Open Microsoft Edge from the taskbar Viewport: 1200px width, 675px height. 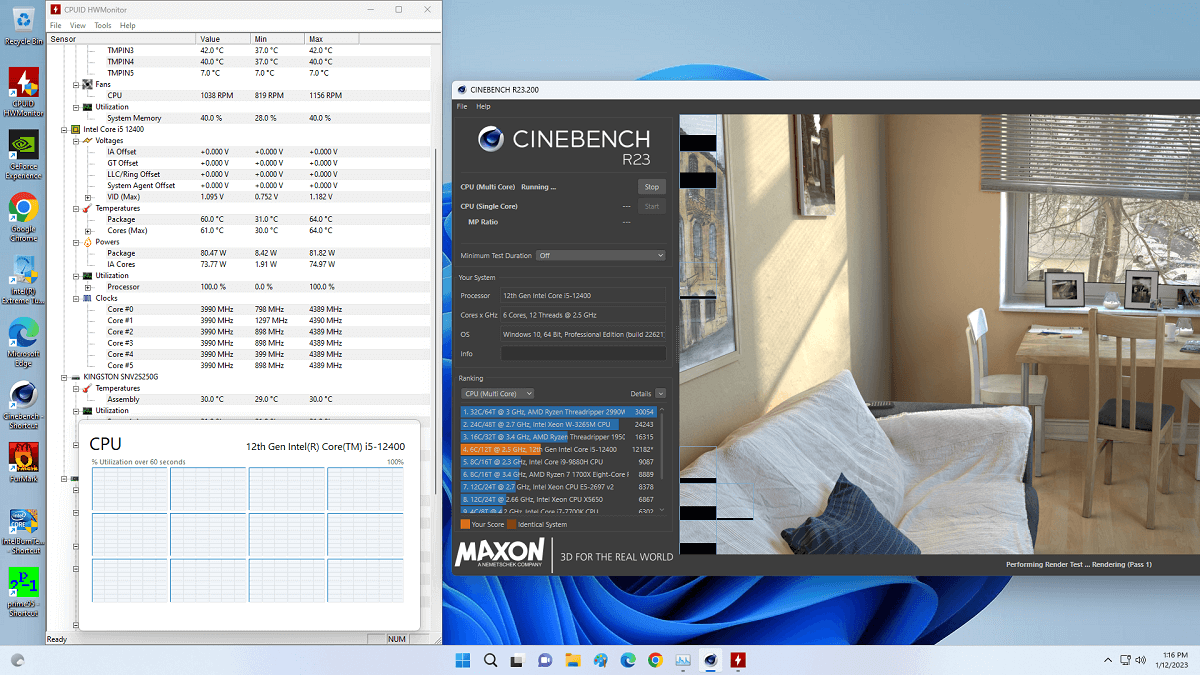coord(628,660)
